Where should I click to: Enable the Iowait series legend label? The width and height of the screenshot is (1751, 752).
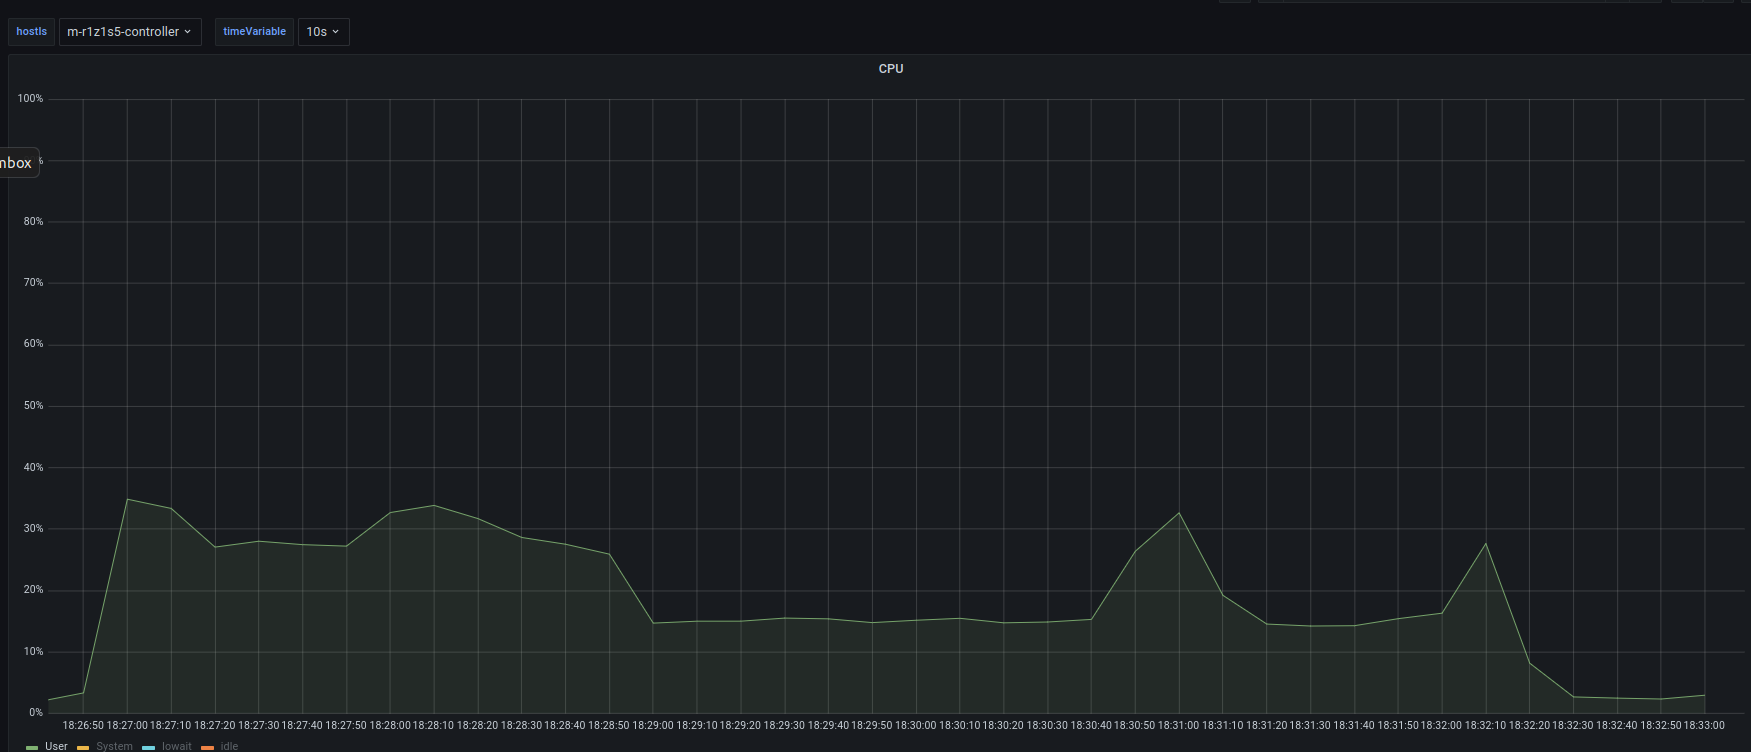click(x=176, y=746)
